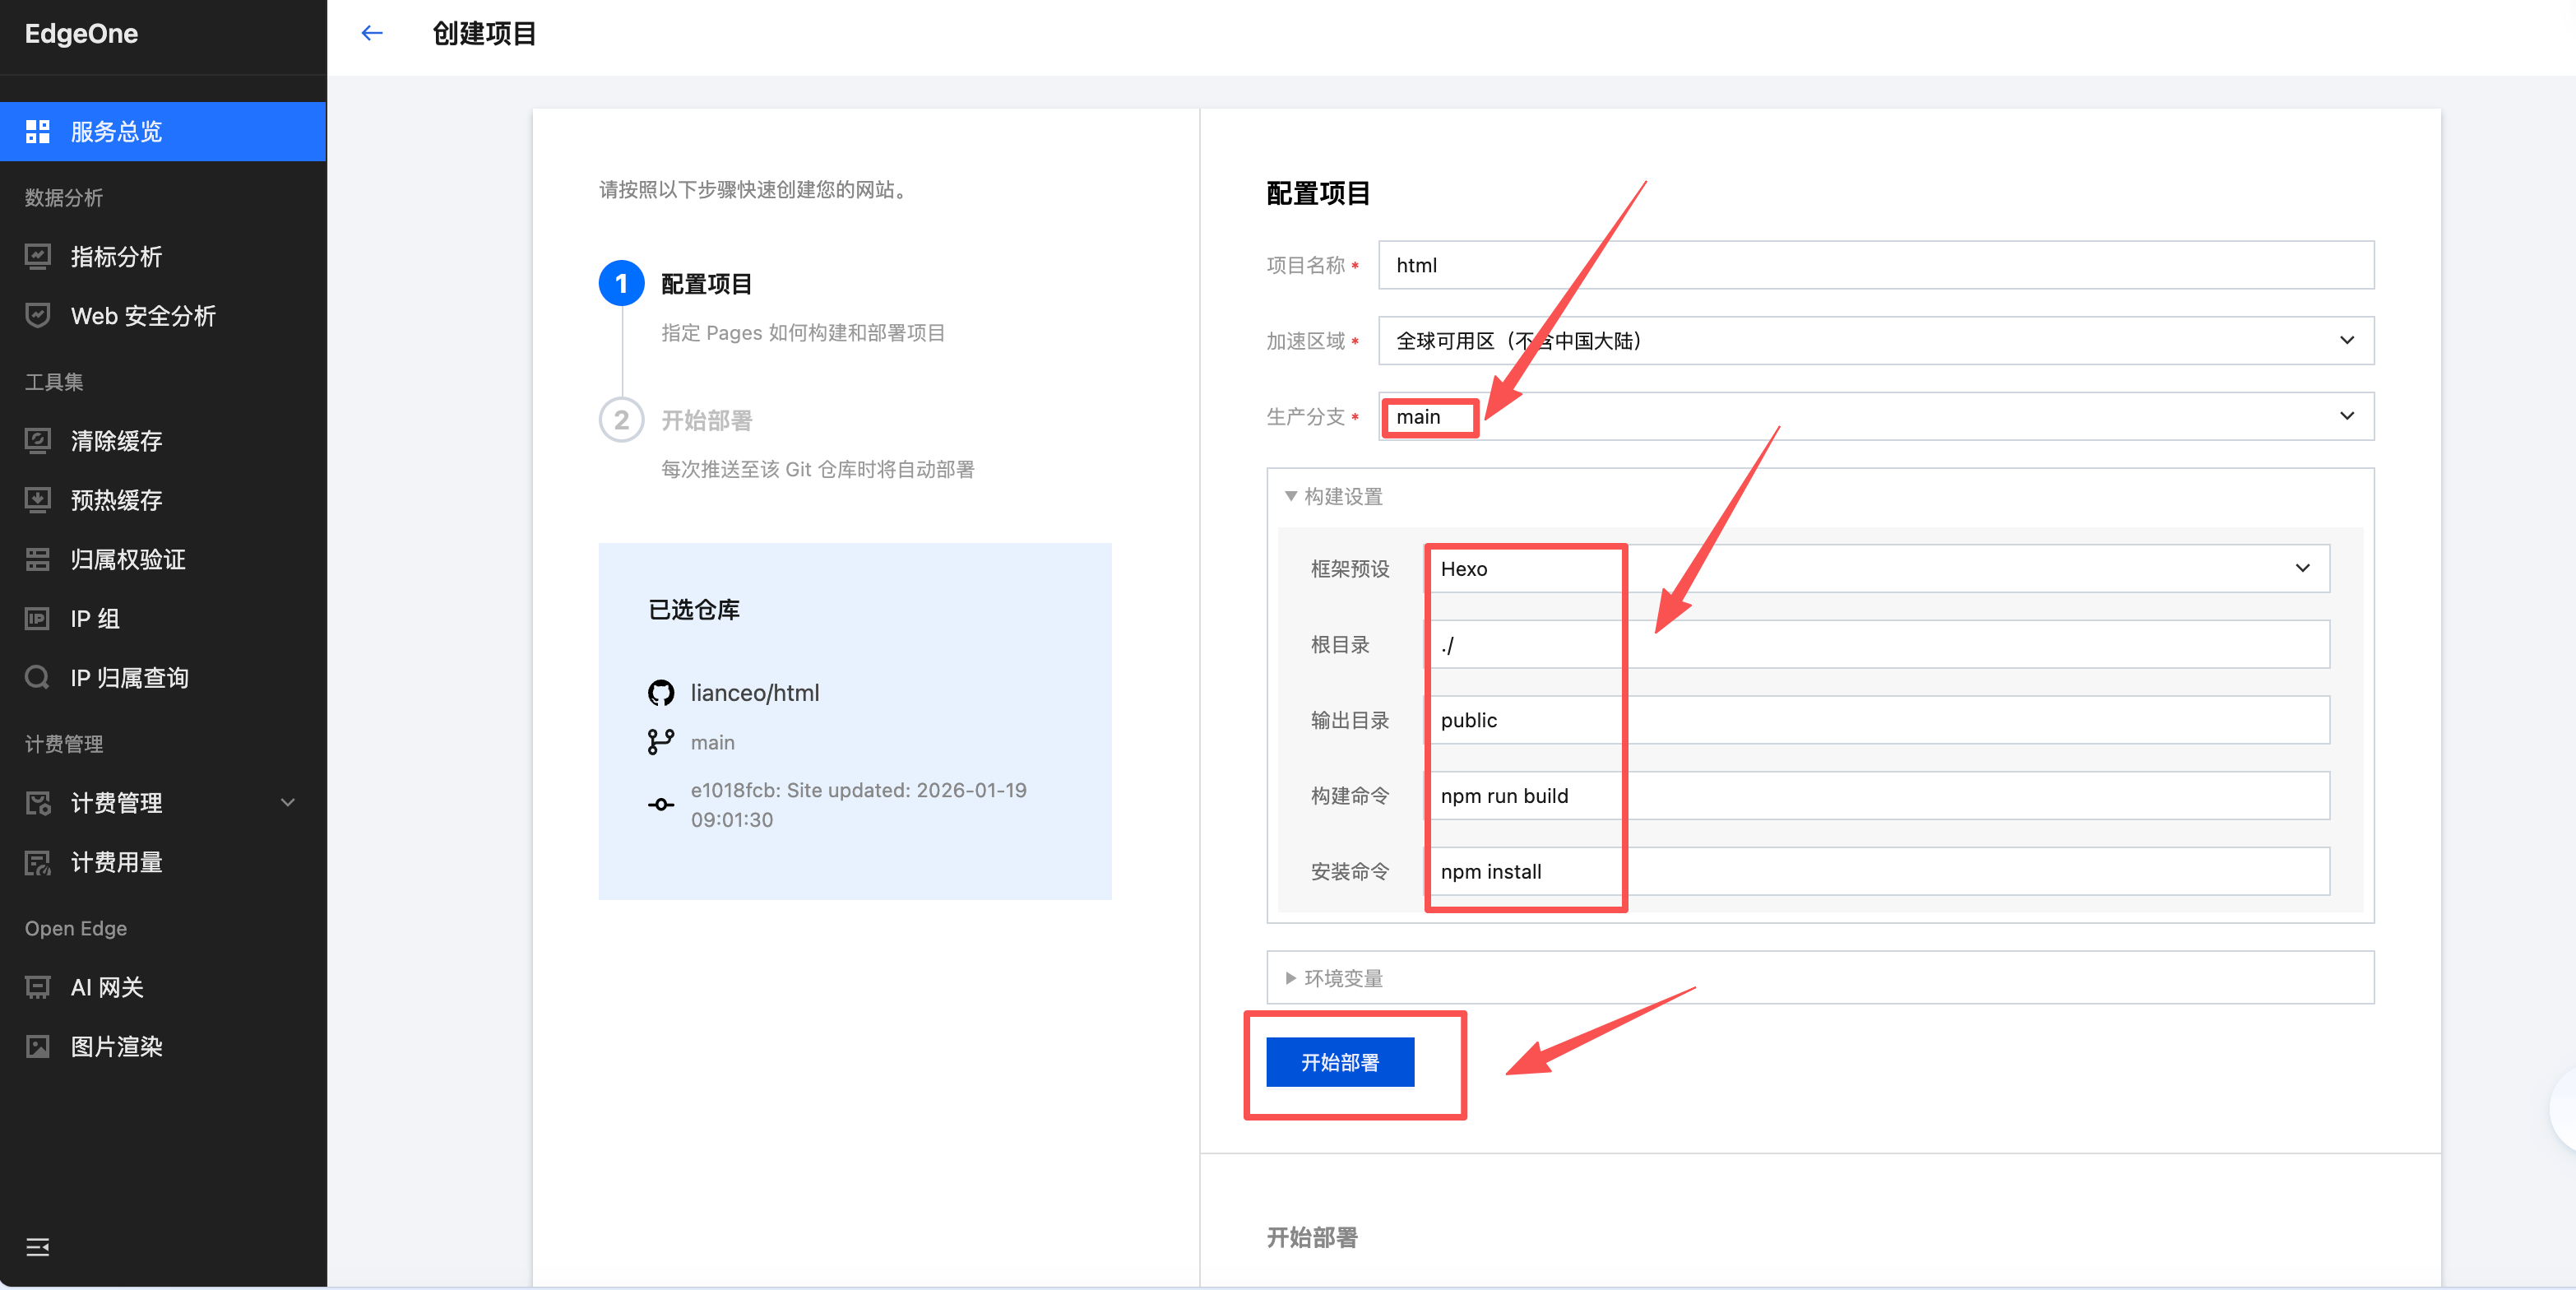Image resolution: width=2576 pixels, height=1290 pixels.
Task: Click the 项目名称 input field
Action: tap(1875, 265)
